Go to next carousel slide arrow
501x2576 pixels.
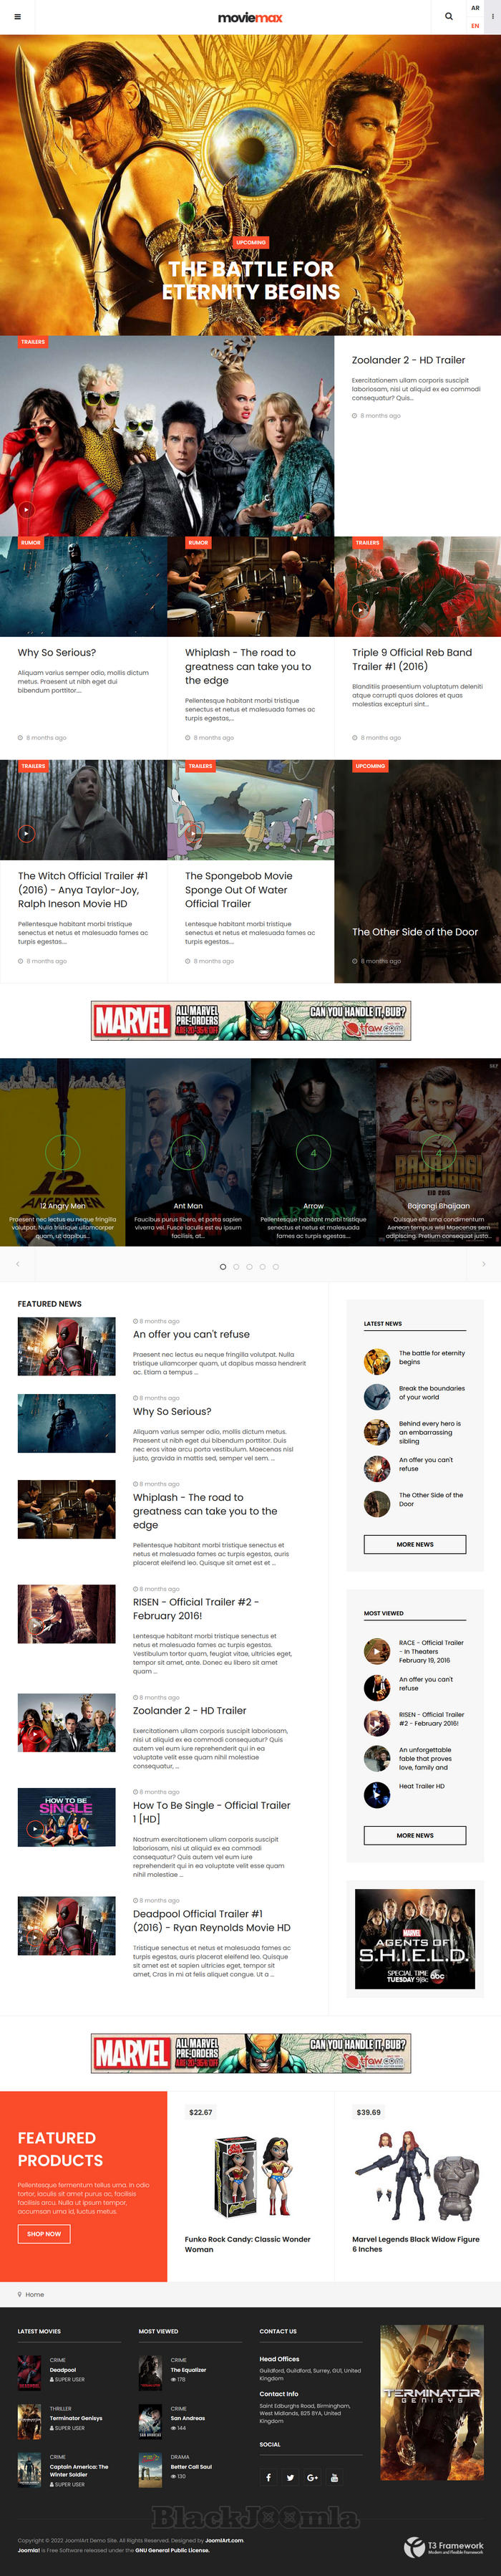[483, 1265]
